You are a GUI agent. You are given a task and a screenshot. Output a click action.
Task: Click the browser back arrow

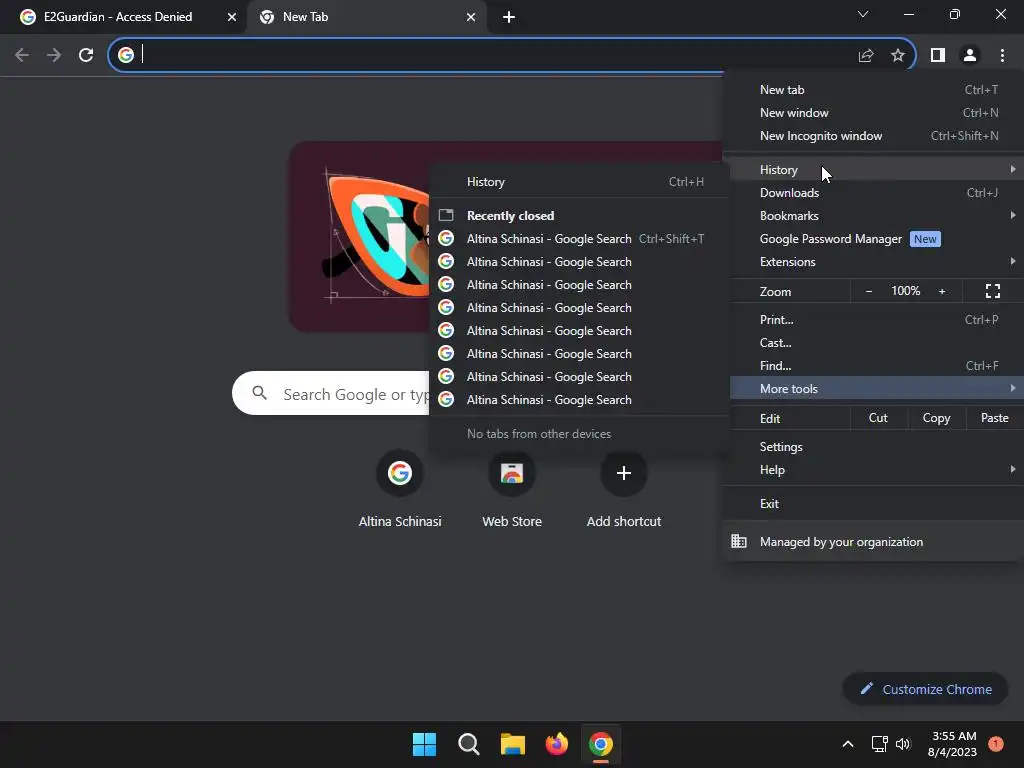(22, 56)
